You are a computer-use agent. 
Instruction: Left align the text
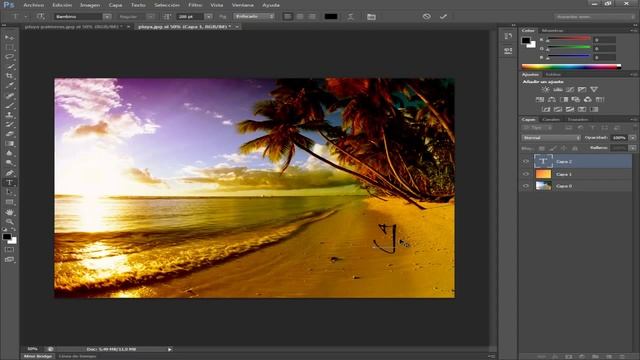coord(288,17)
